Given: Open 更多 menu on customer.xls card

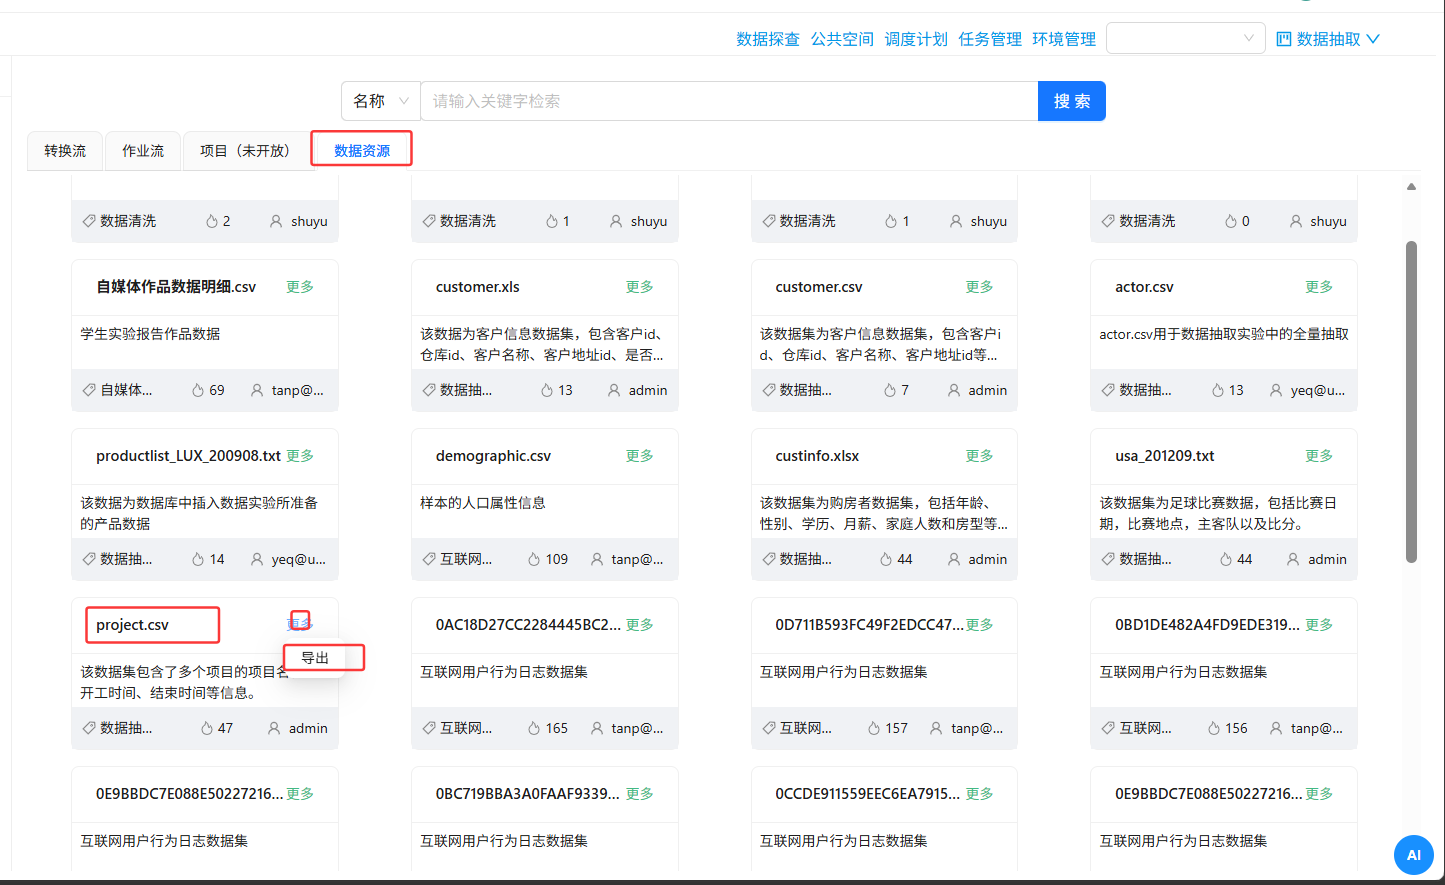Looking at the screenshot, I should tap(640, 287).
